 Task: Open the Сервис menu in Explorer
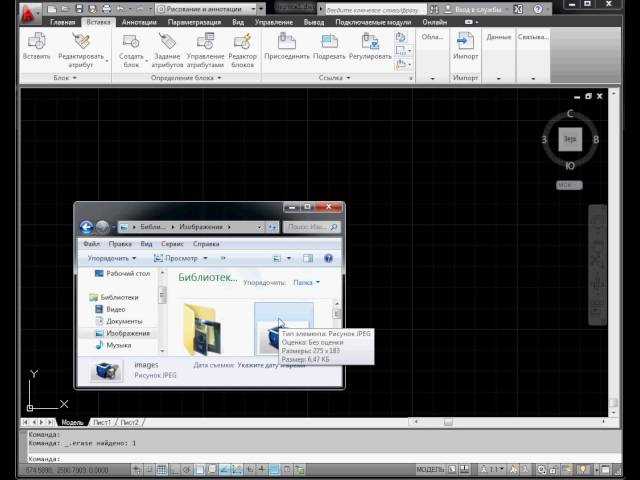coord(172,243)
